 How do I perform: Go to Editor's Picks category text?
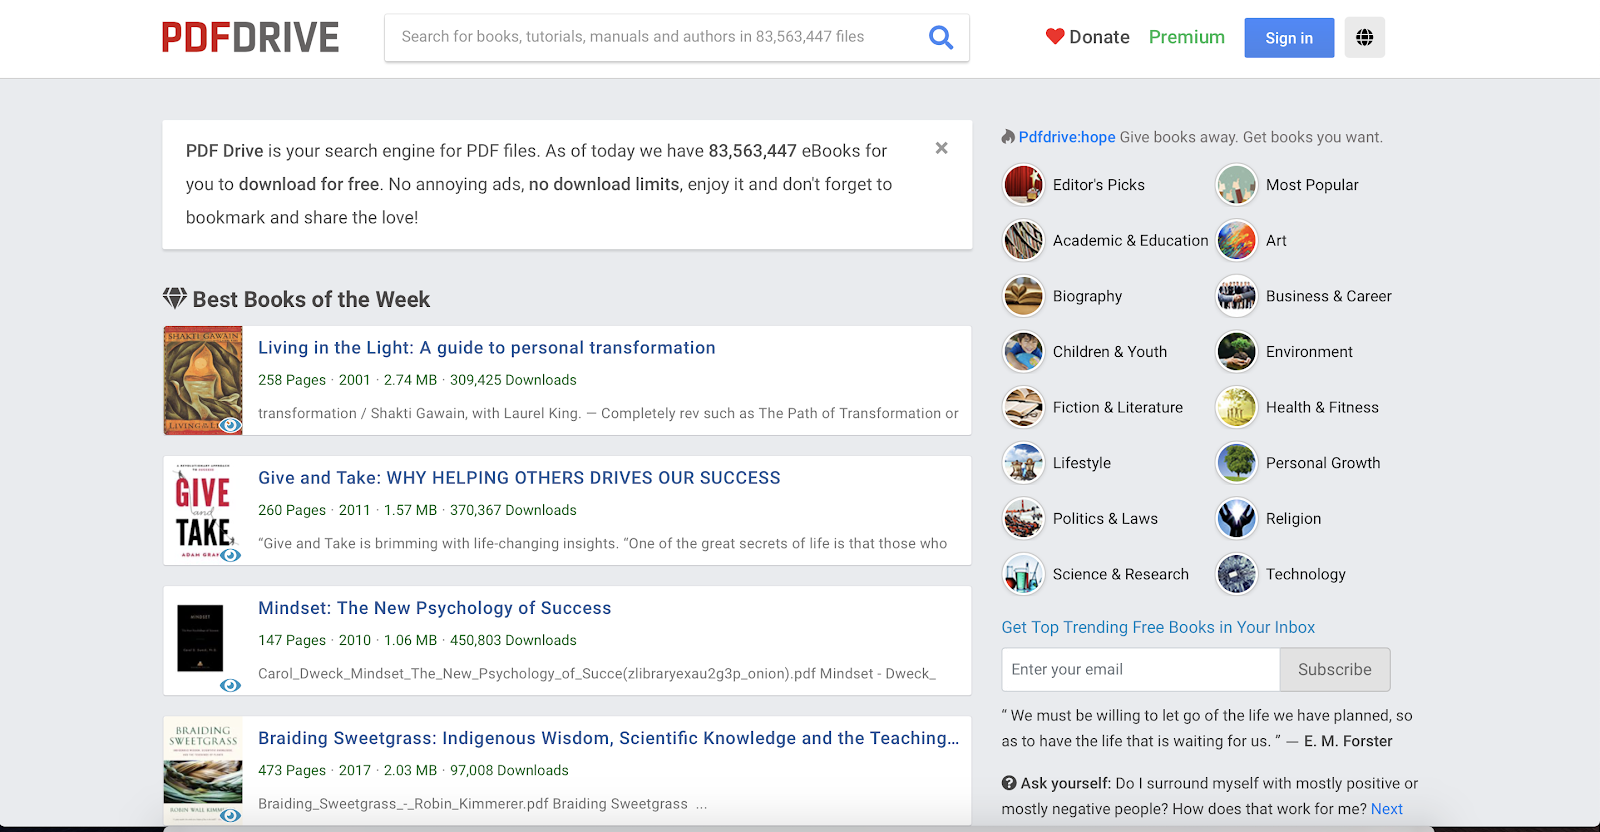point(1098,185)
